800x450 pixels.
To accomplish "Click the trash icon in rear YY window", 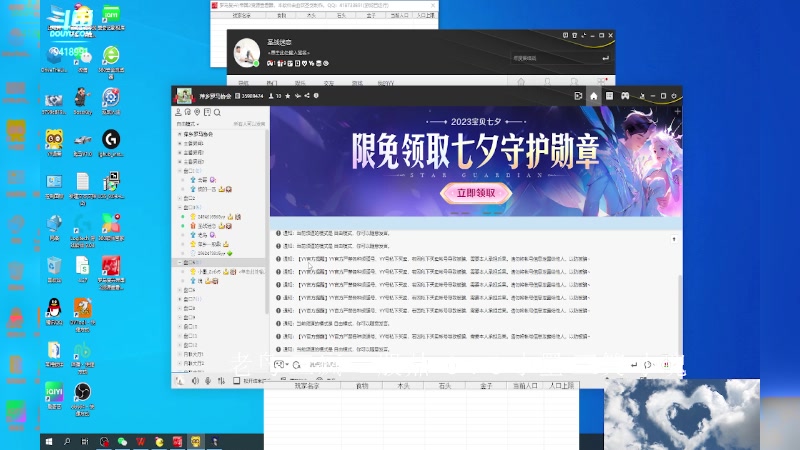I will point(574,35).
